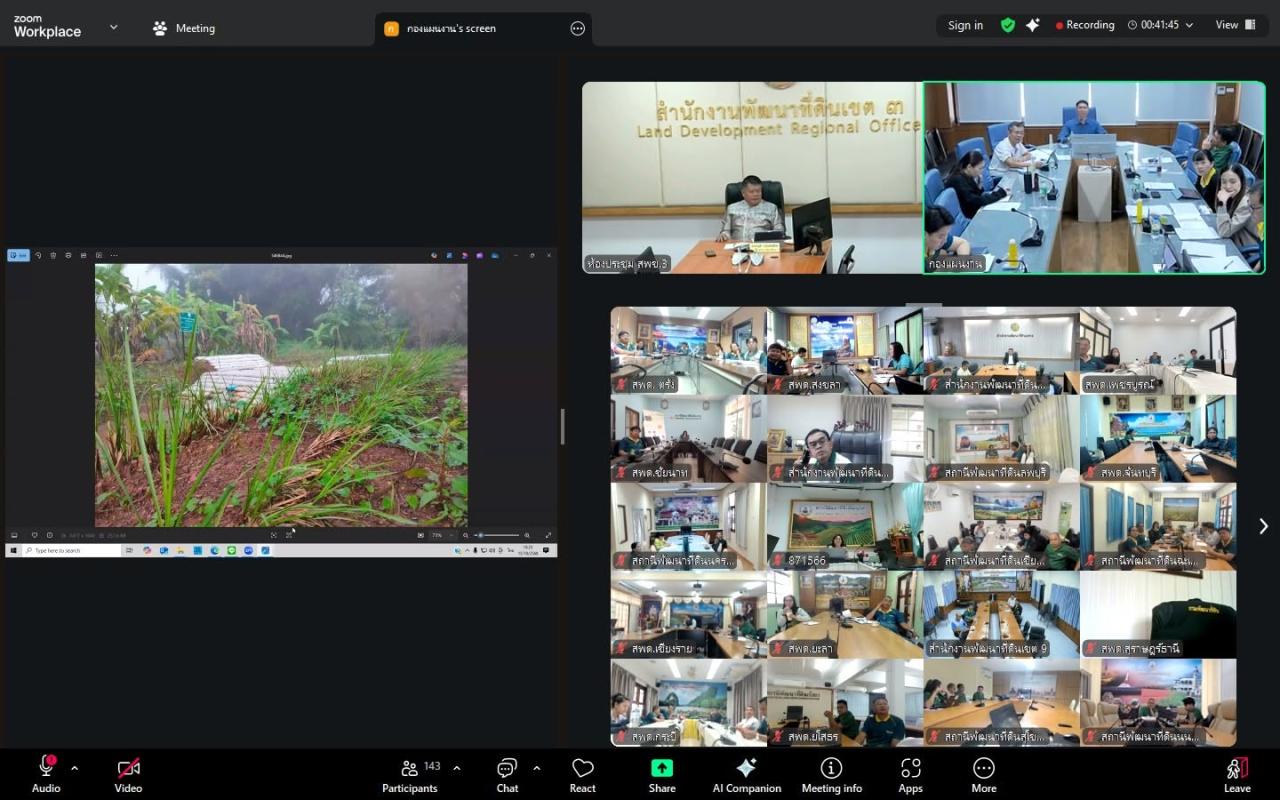
Task: Select the กองแผนงาน active speaker video tile
Action: tap(1094, 178)
